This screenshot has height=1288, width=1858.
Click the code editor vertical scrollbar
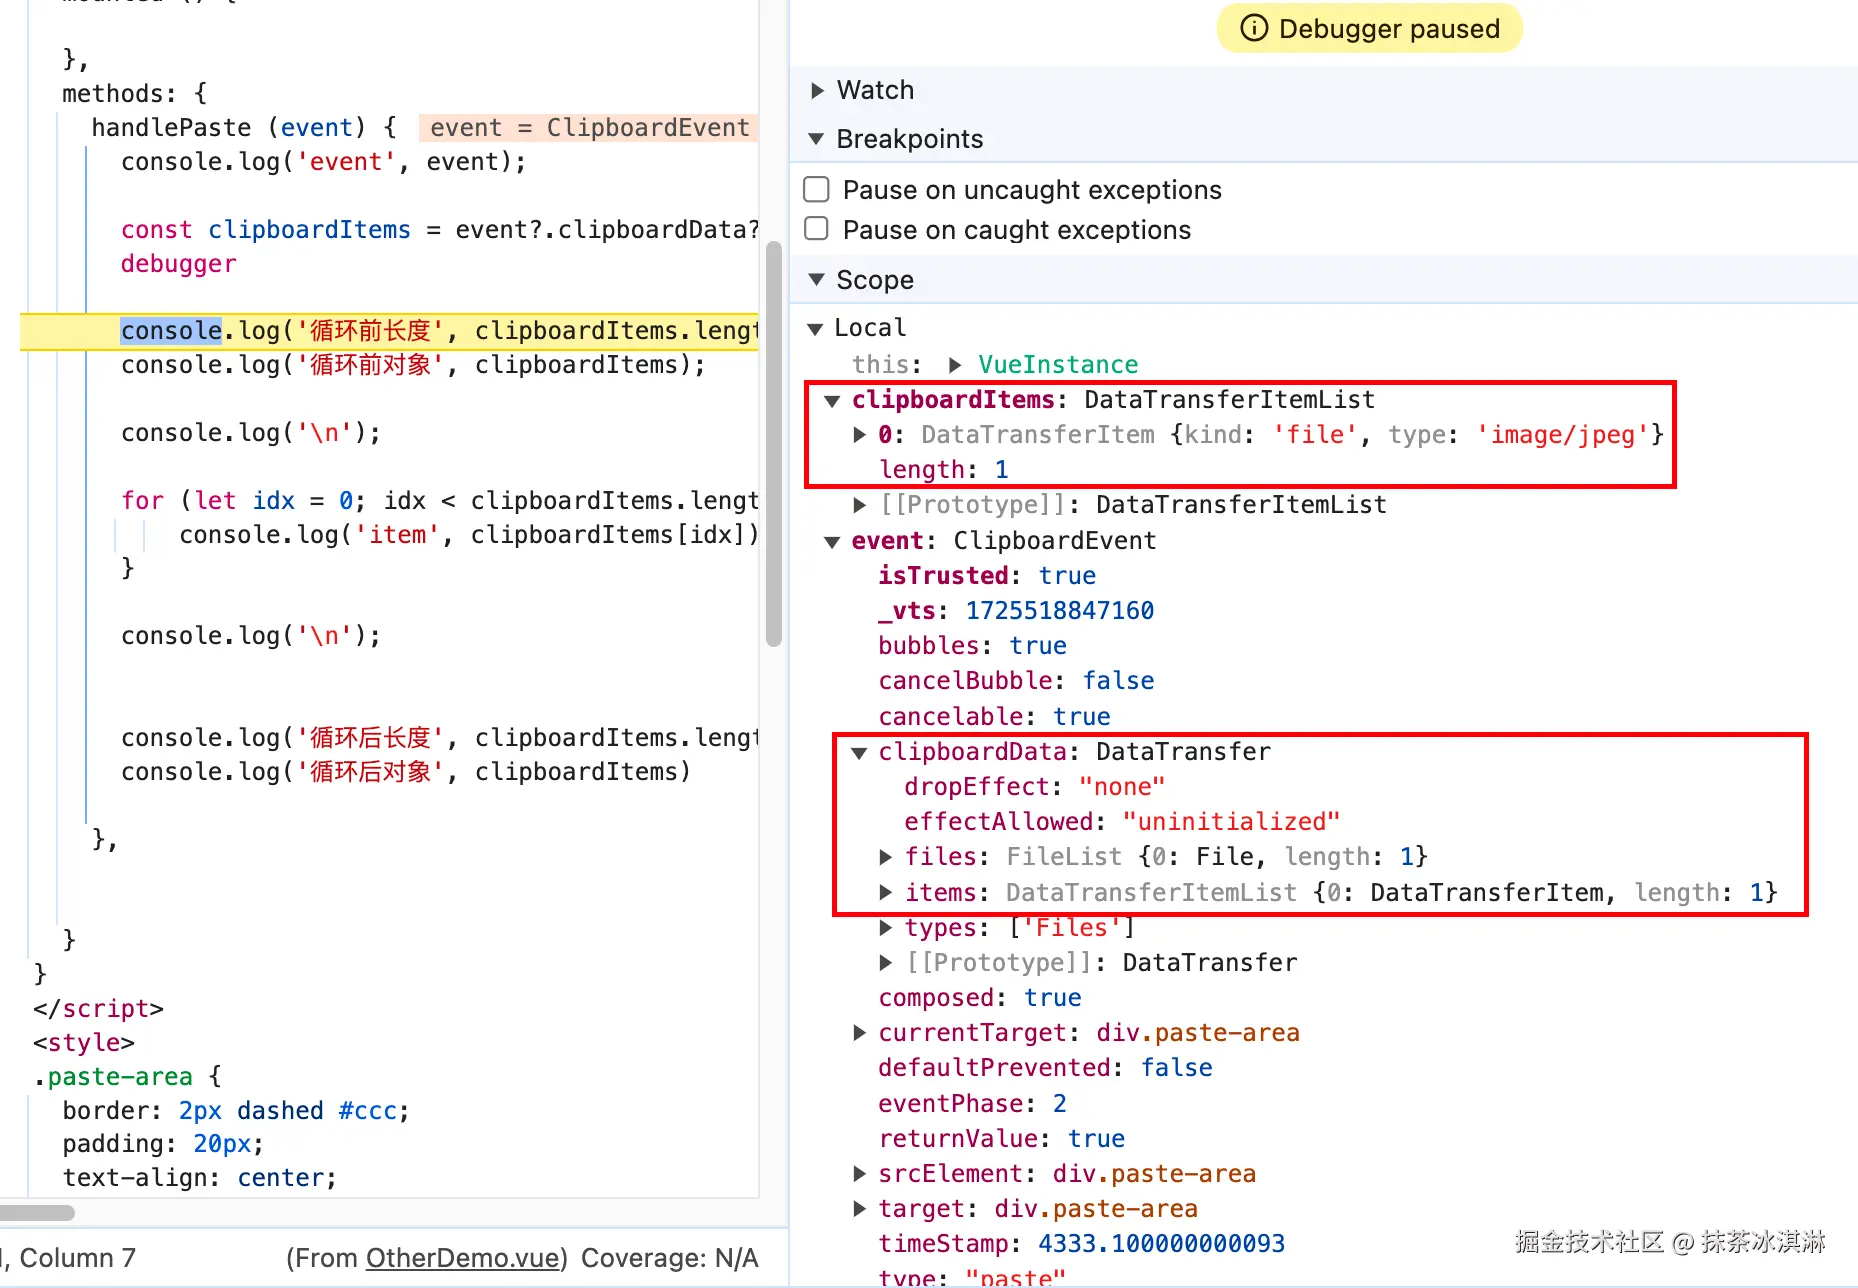click(x=773, y=445)
